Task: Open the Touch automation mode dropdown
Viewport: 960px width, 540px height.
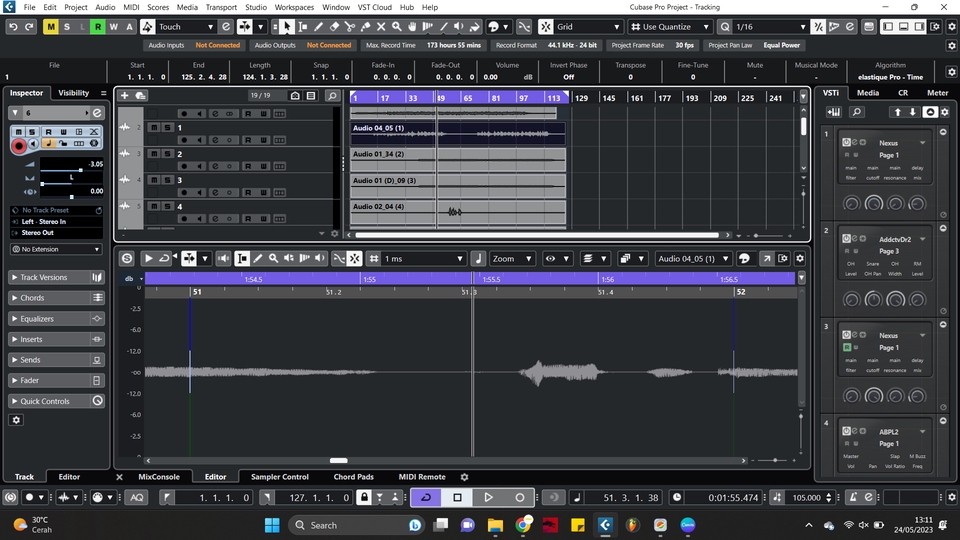Action: (x=186, y=27)
